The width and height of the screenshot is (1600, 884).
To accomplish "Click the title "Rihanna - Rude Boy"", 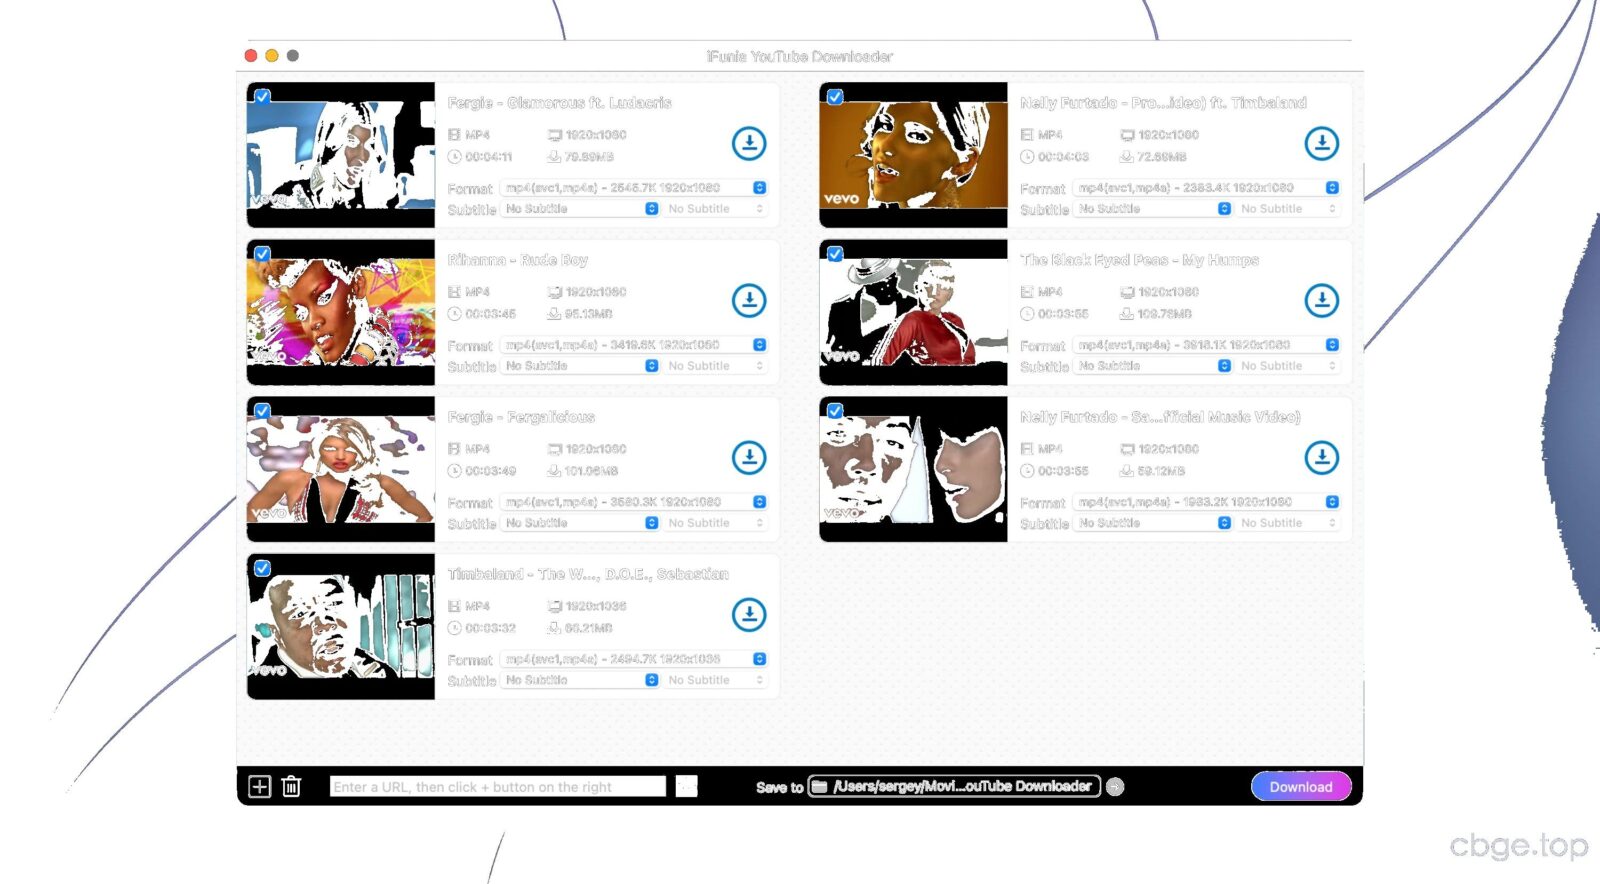I will pyautogui.click(x=518, y=260).
